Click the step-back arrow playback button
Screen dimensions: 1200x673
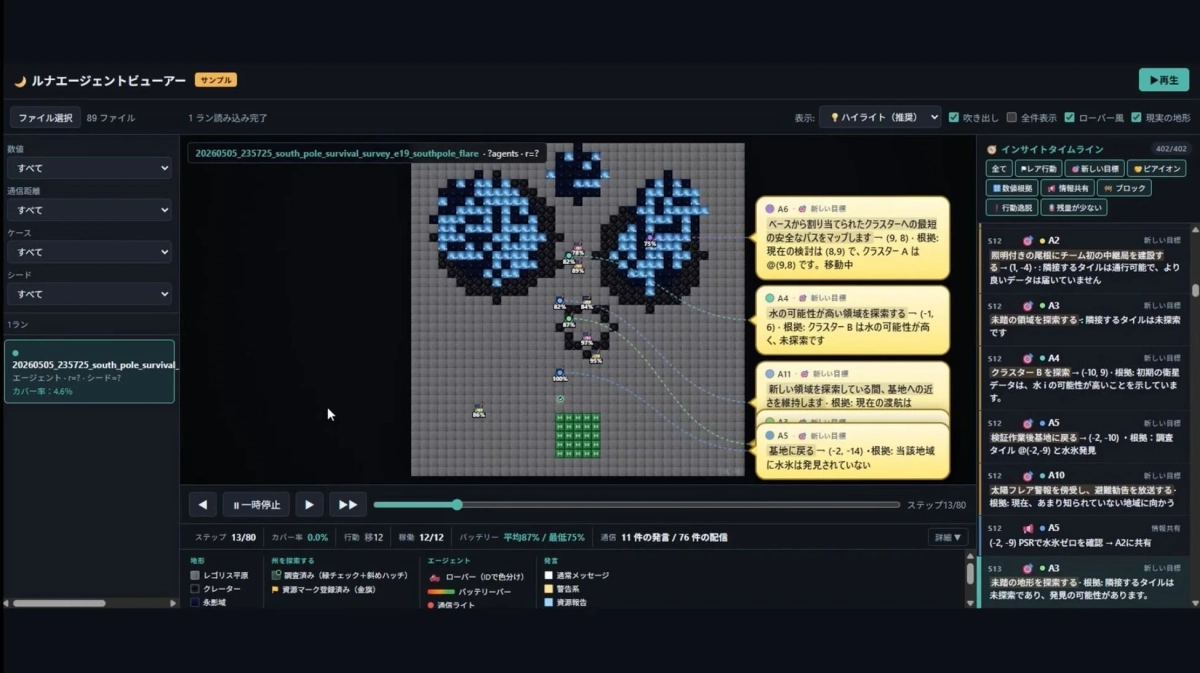click(203, 505)
